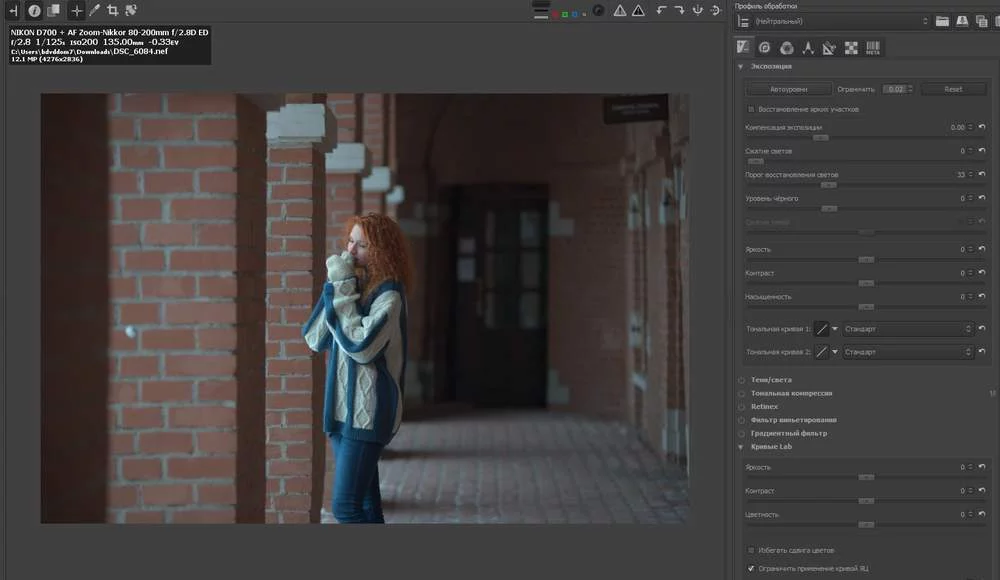Expand the Retinex panel
Image resolution: width=1000 pixels, height=580 pixels.
coord(765,406)
